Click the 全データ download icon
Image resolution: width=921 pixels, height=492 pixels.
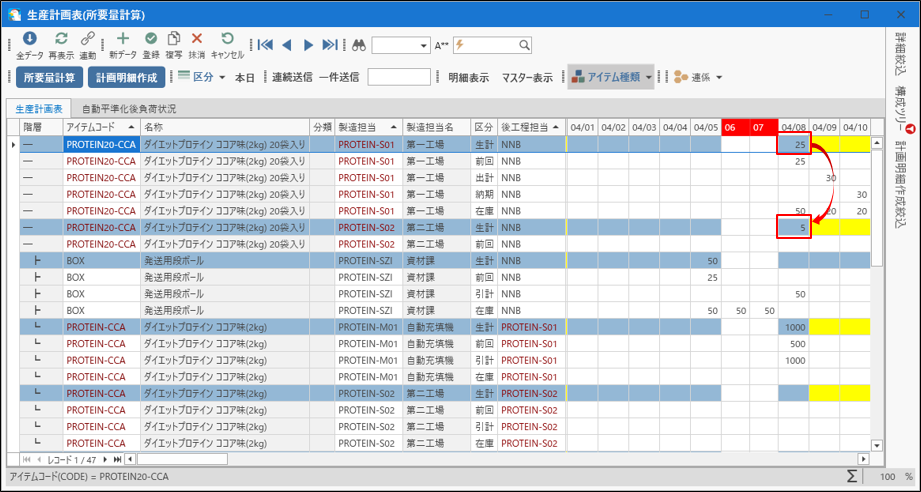30,38
